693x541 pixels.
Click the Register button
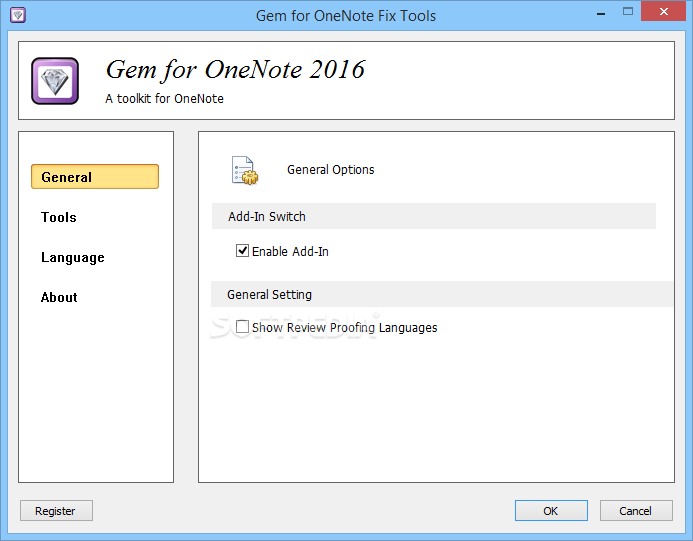click(56, 511)
